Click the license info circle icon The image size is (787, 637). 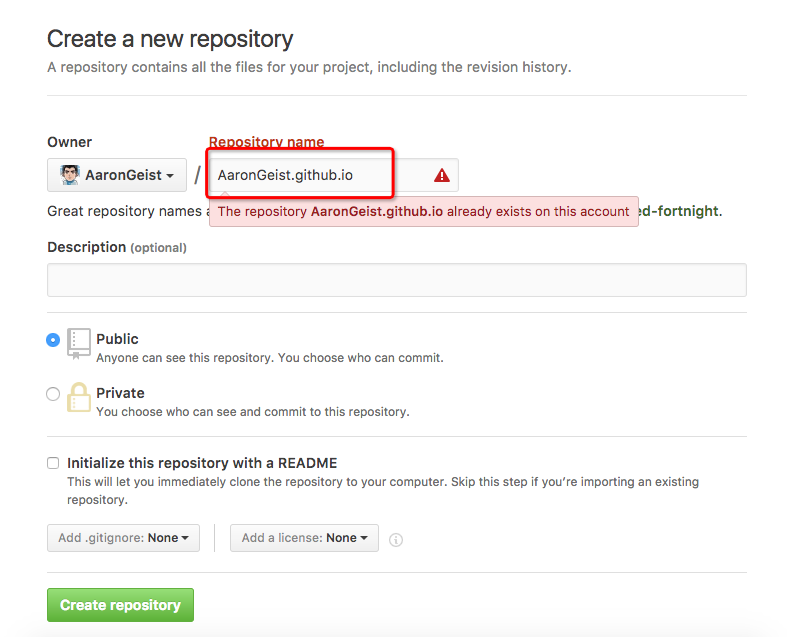tap(396, 540)
